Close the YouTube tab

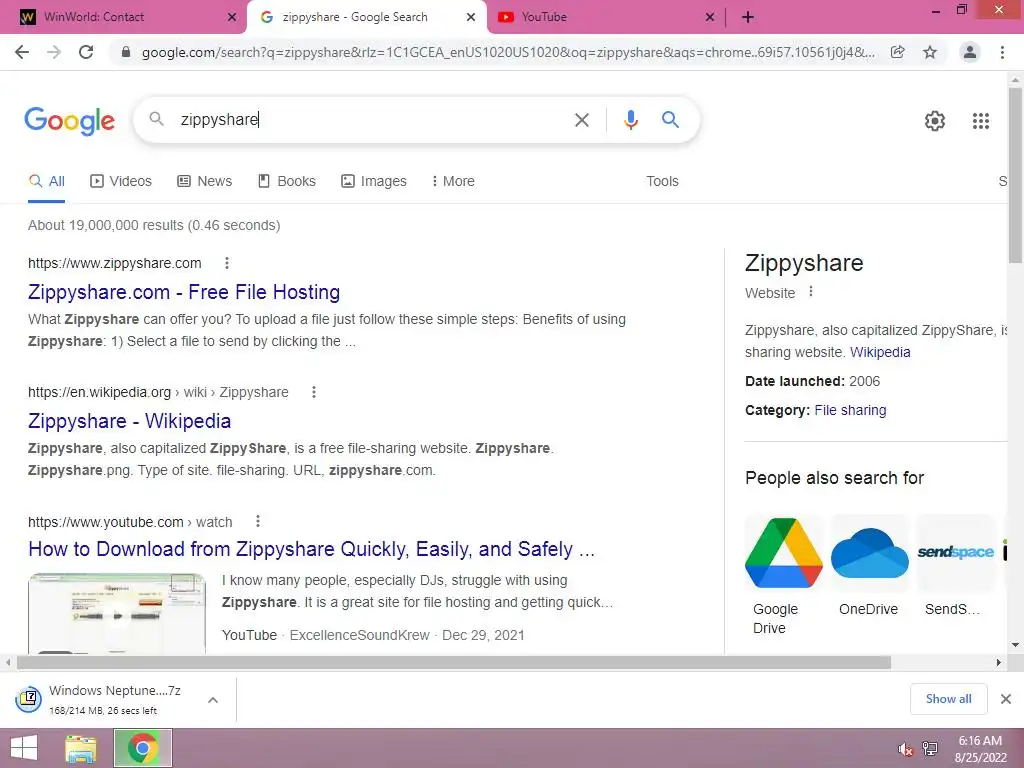710,17
